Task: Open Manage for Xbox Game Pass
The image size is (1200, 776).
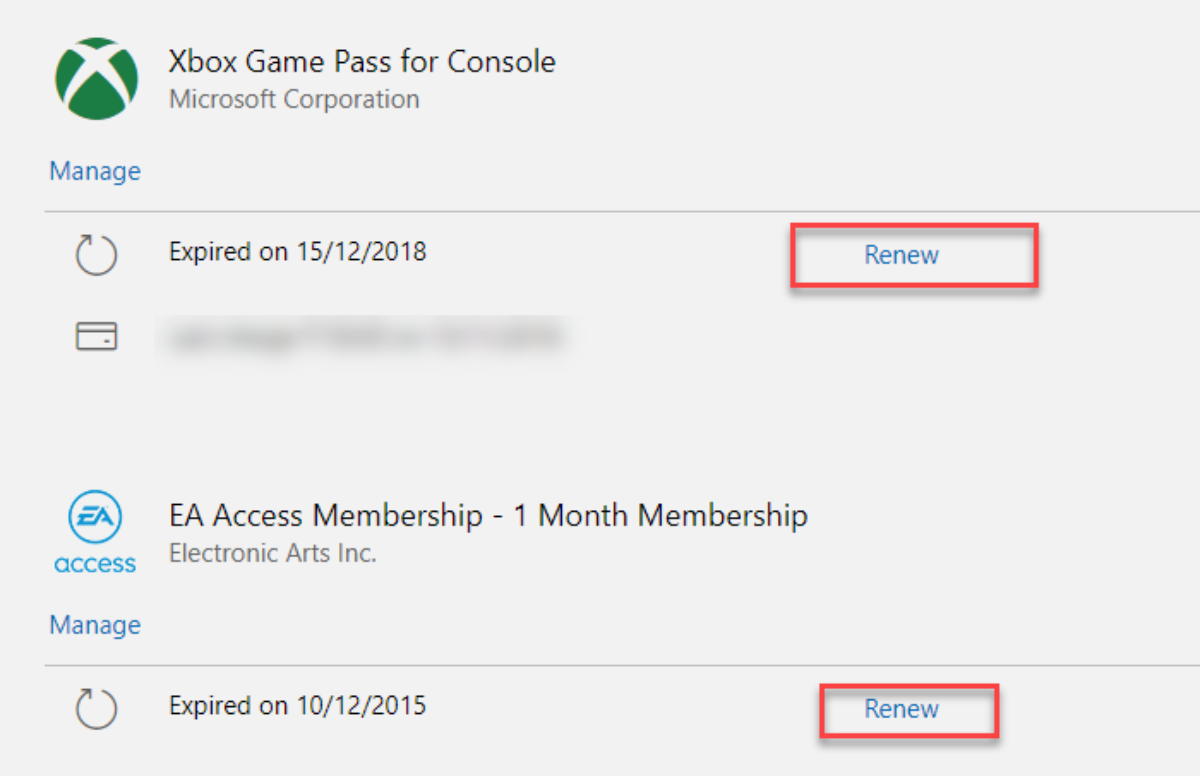Action: coord(95,171)
